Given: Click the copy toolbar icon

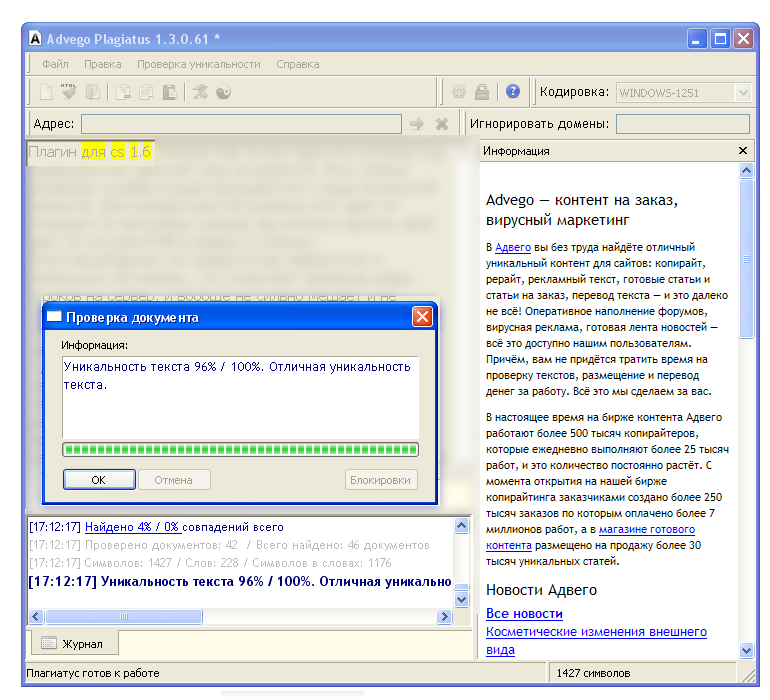Looking at the screenshot, I should tap(146, 92).
